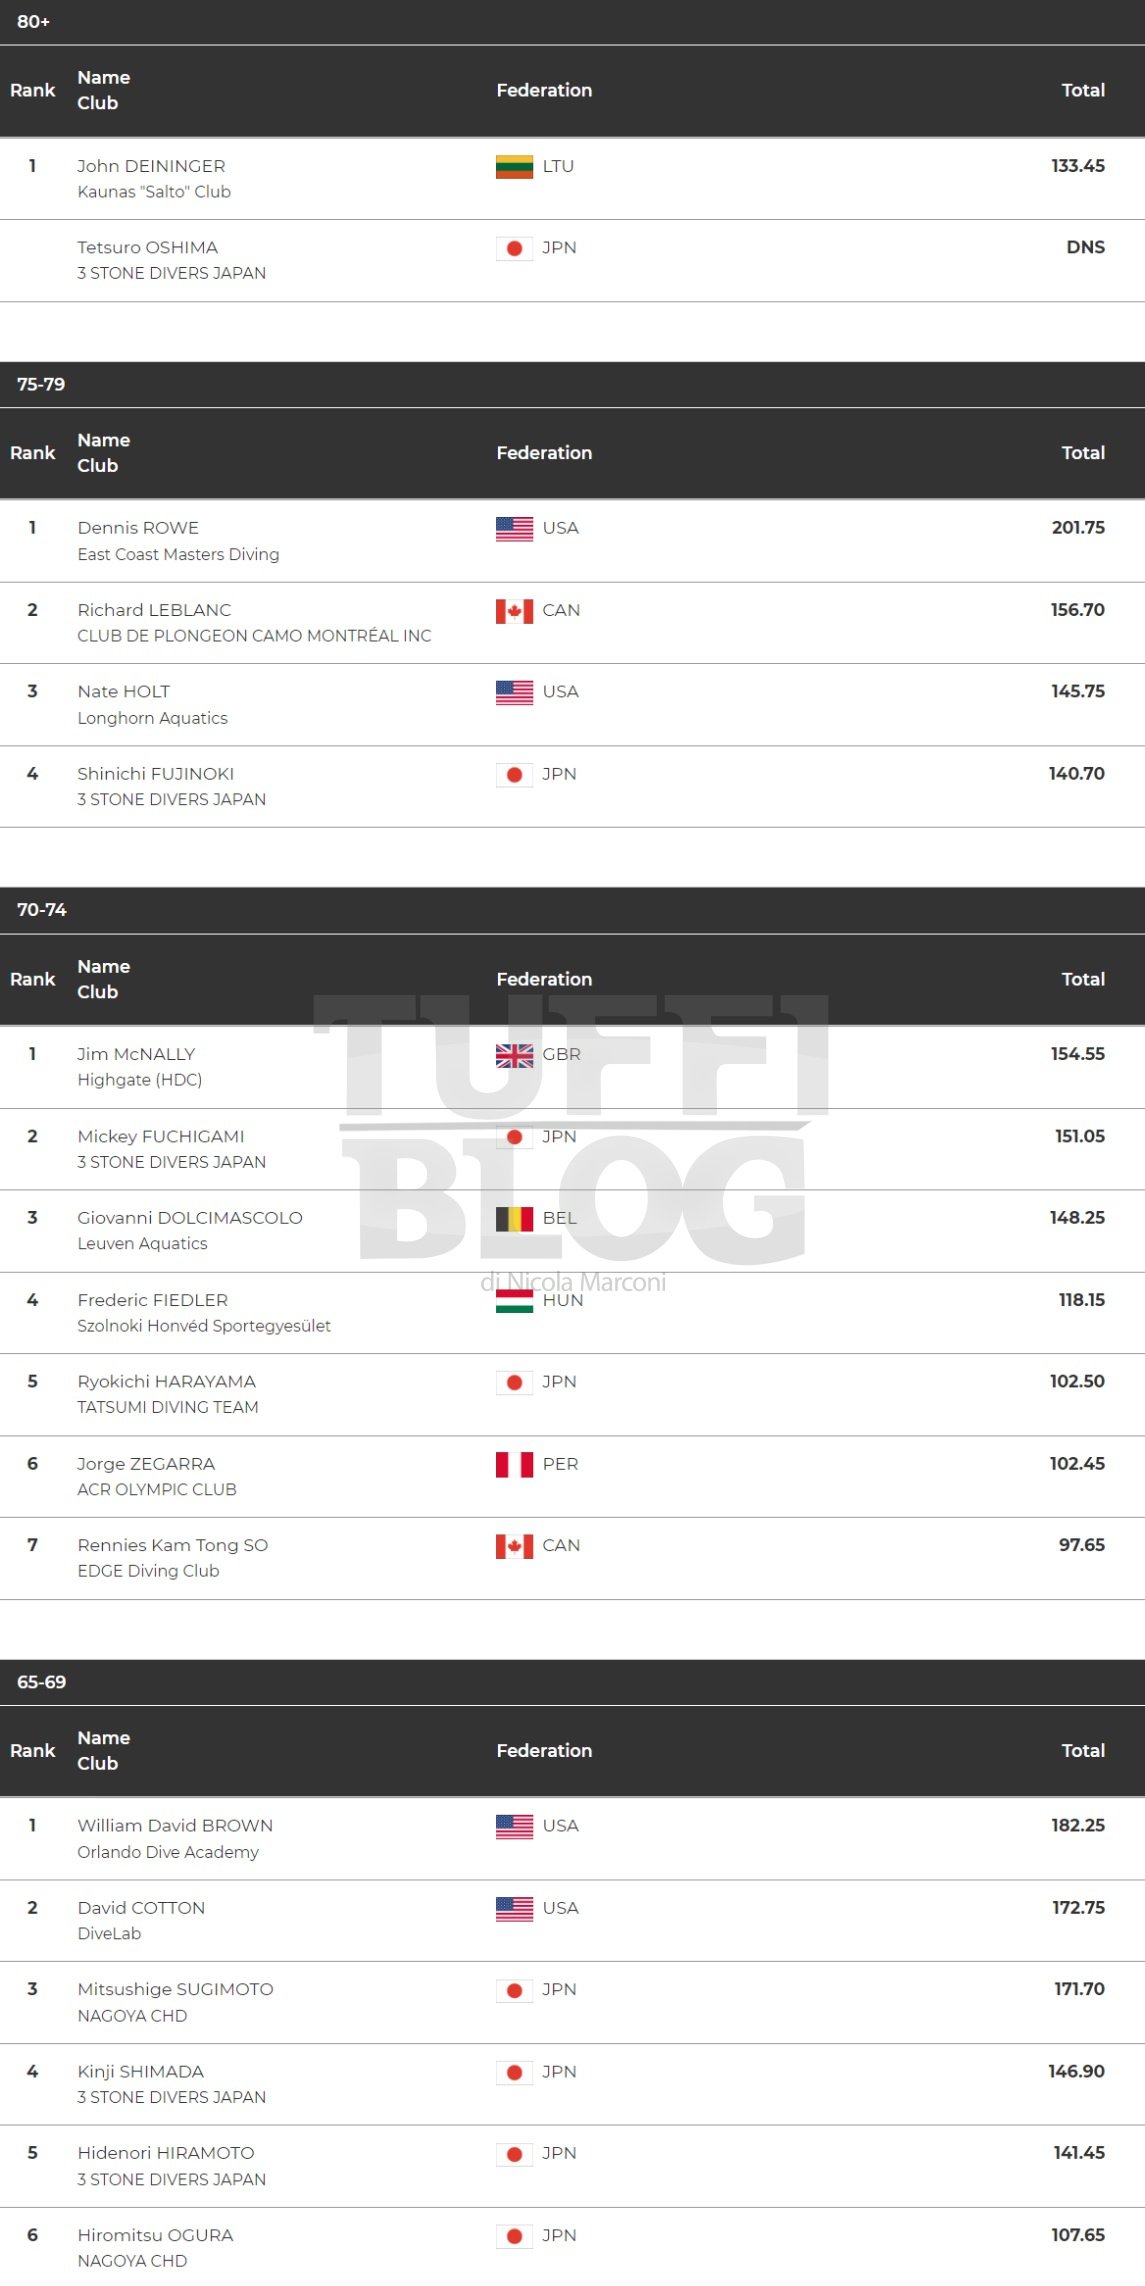Click the Lithuania flag next to LTU
The image size is (1145, 2286).
click(x=514, y=166)
